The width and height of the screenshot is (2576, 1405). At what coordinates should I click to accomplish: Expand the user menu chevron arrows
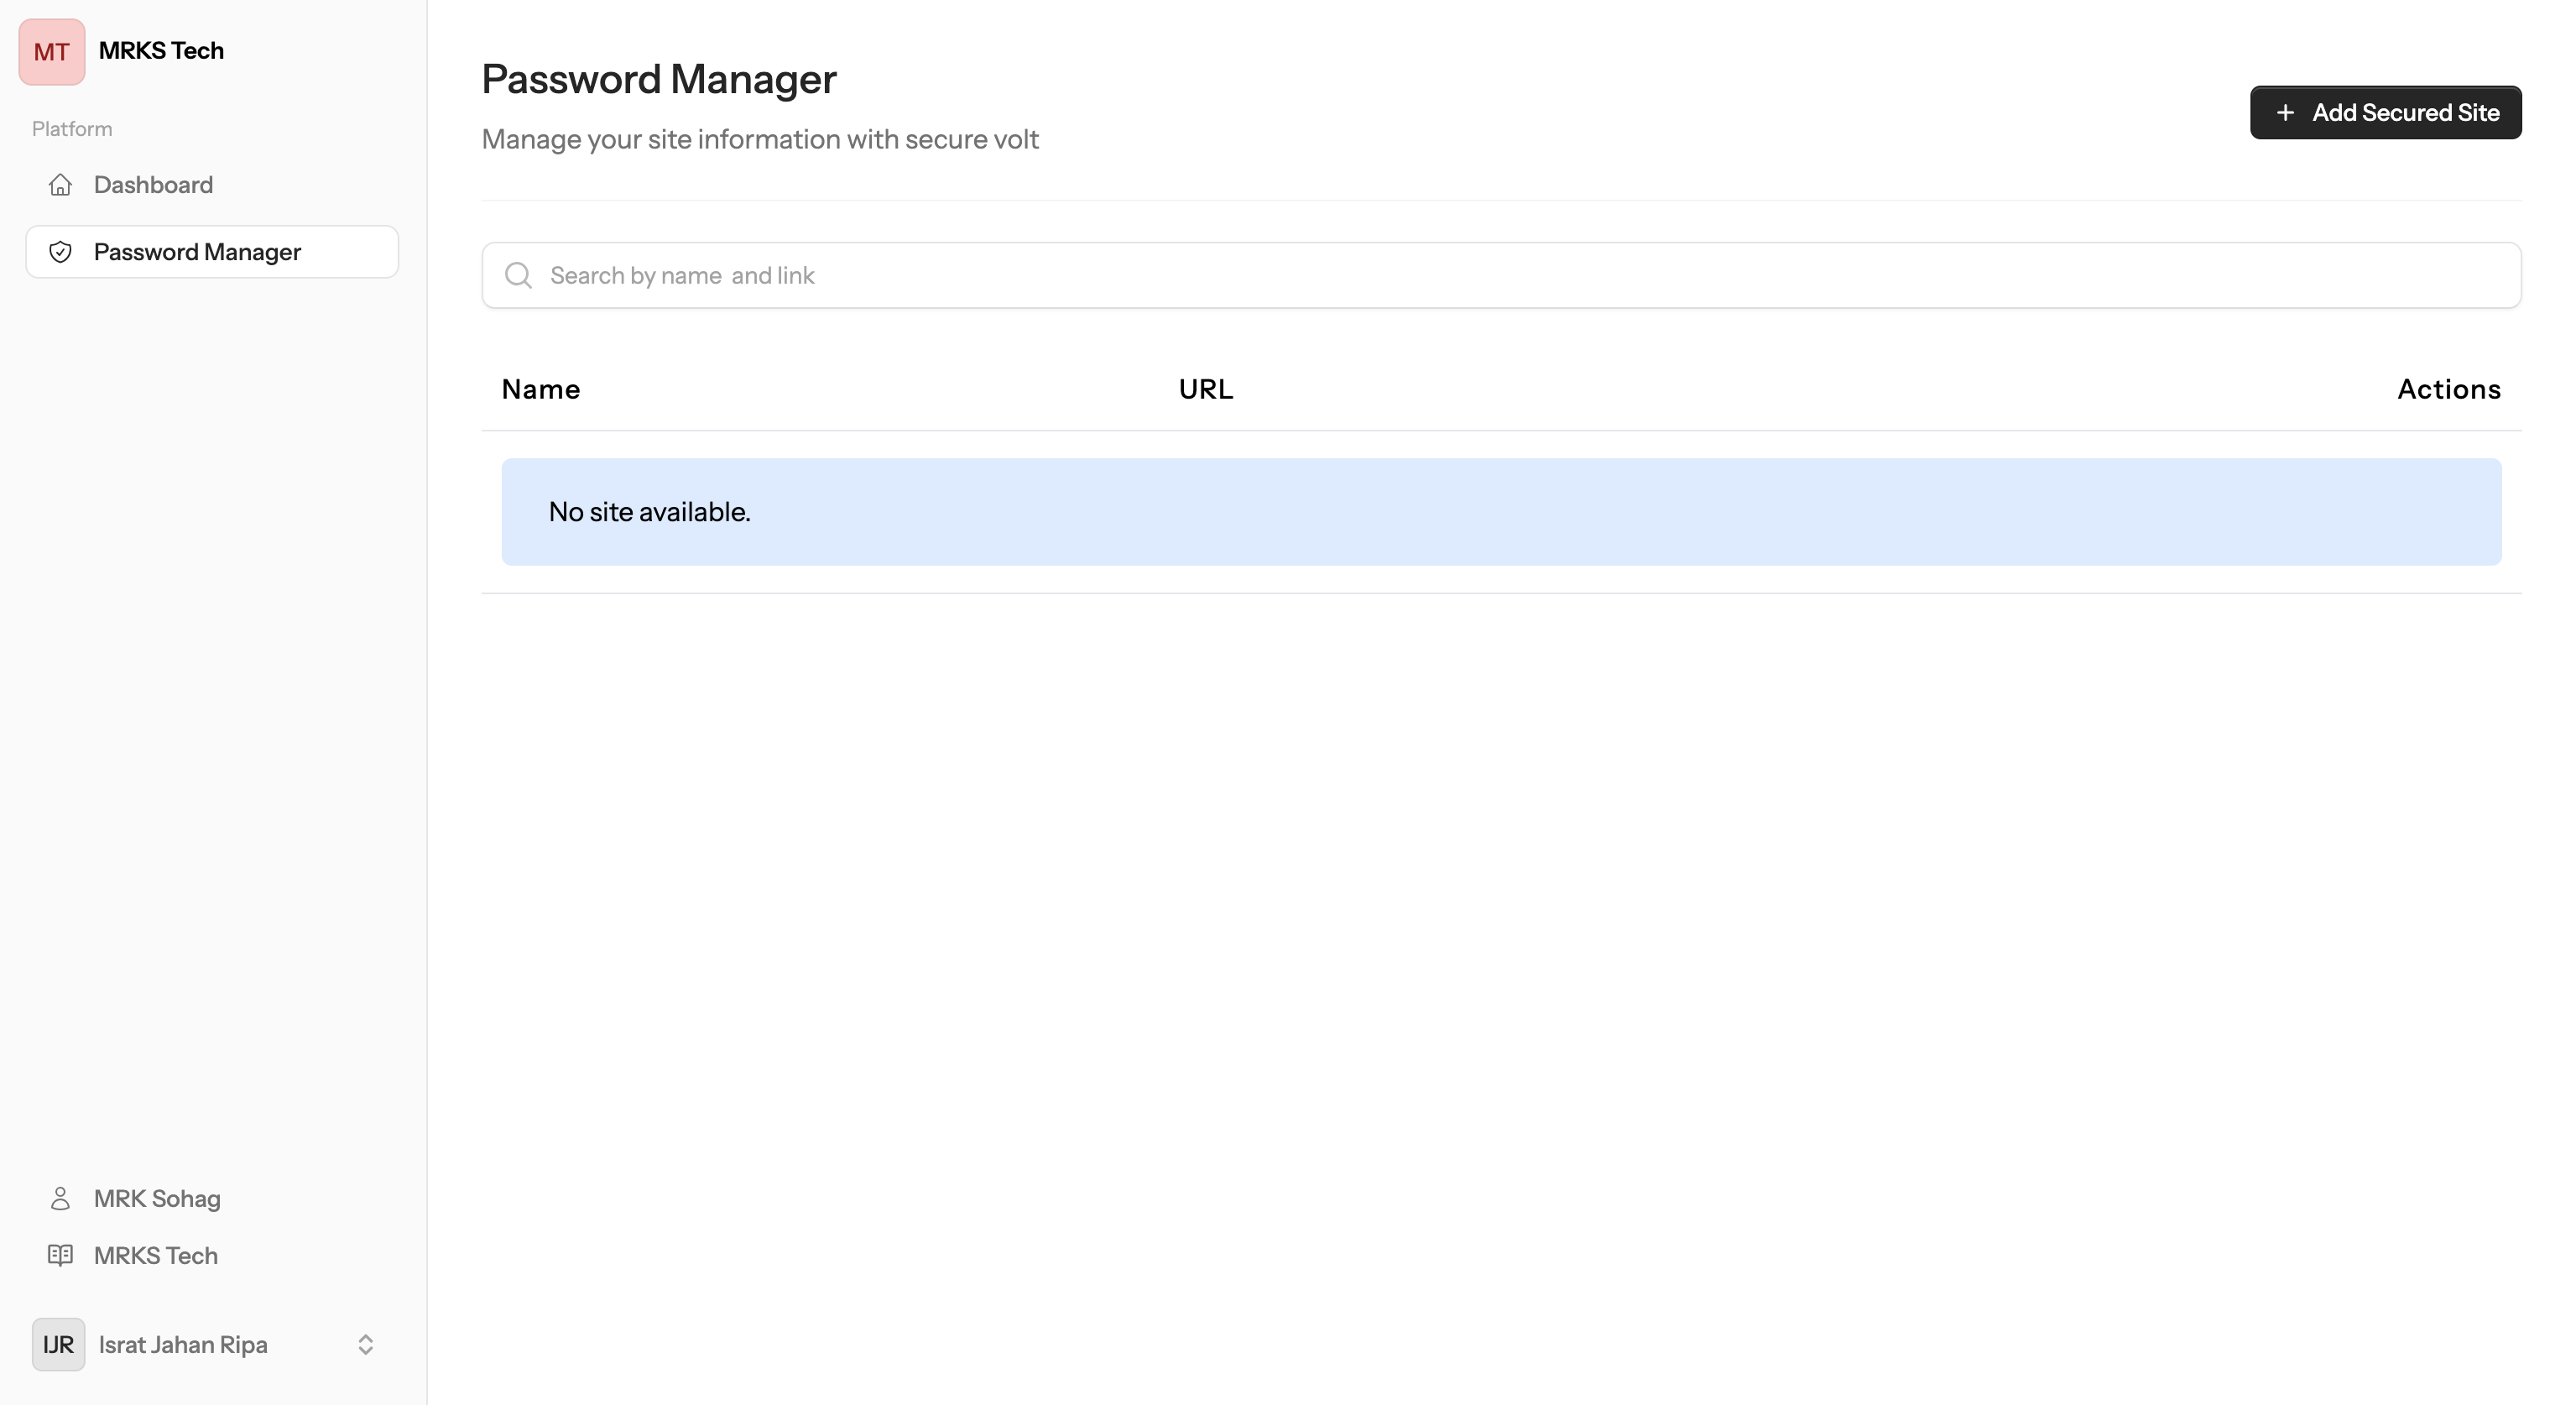point(366,1344)
